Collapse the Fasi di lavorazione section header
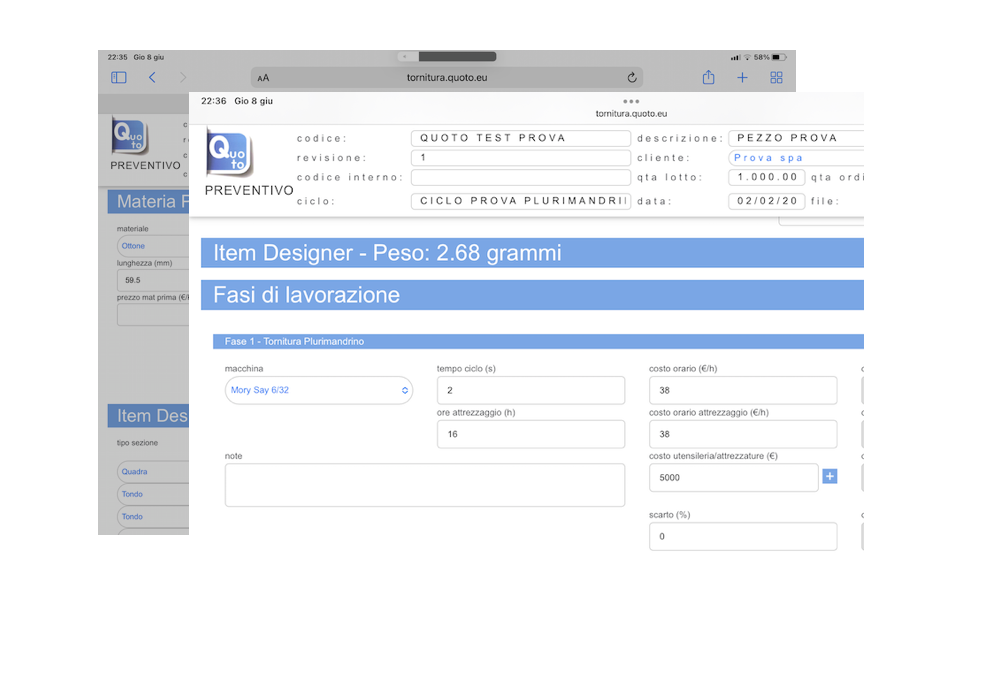Image resolution: width=1000 pixels, height=695 pixels. pos(533,295)
